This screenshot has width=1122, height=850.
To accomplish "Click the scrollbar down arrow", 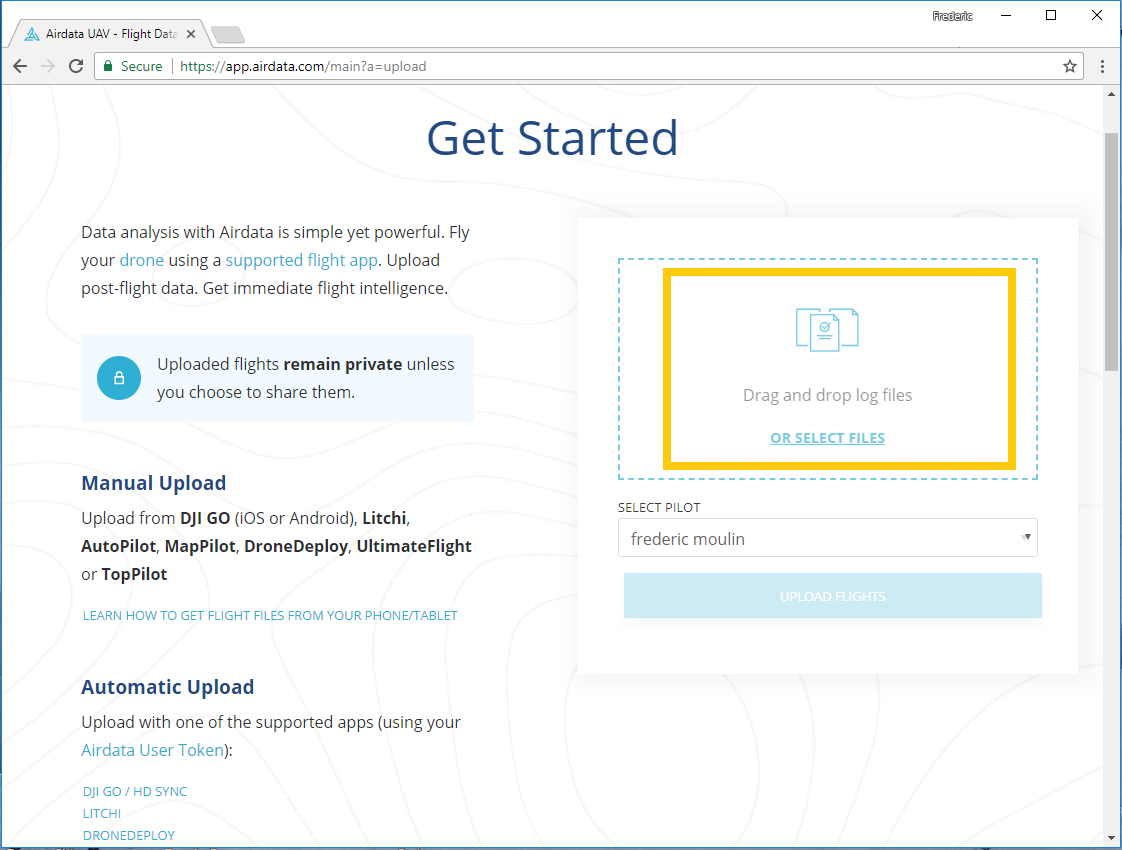I will point(1111,837).
